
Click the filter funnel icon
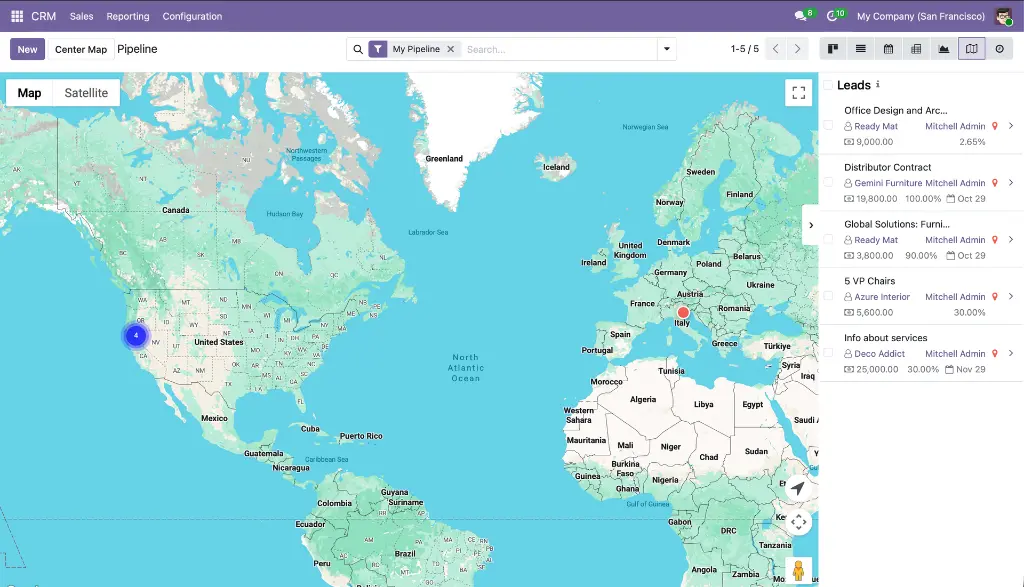[378, 49]
